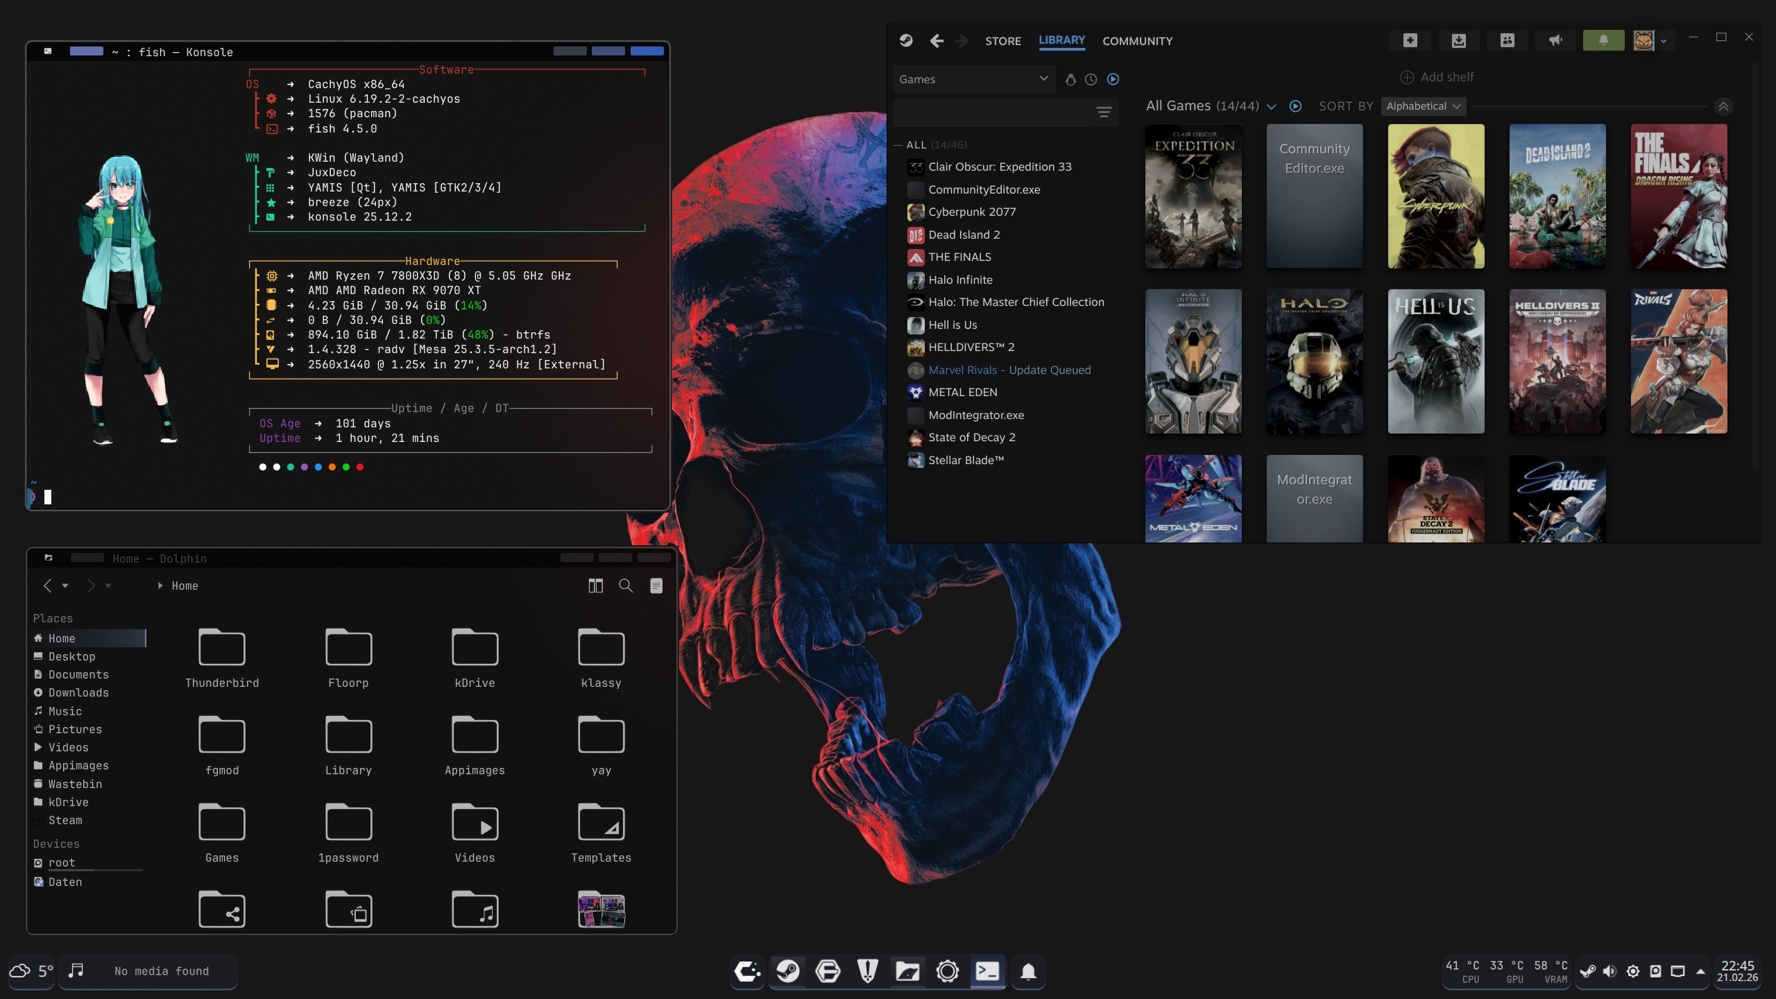Select Pictures in Dolphin Places
The width and height of the screenshot is (1776, 999).
[x=88, y=730]
